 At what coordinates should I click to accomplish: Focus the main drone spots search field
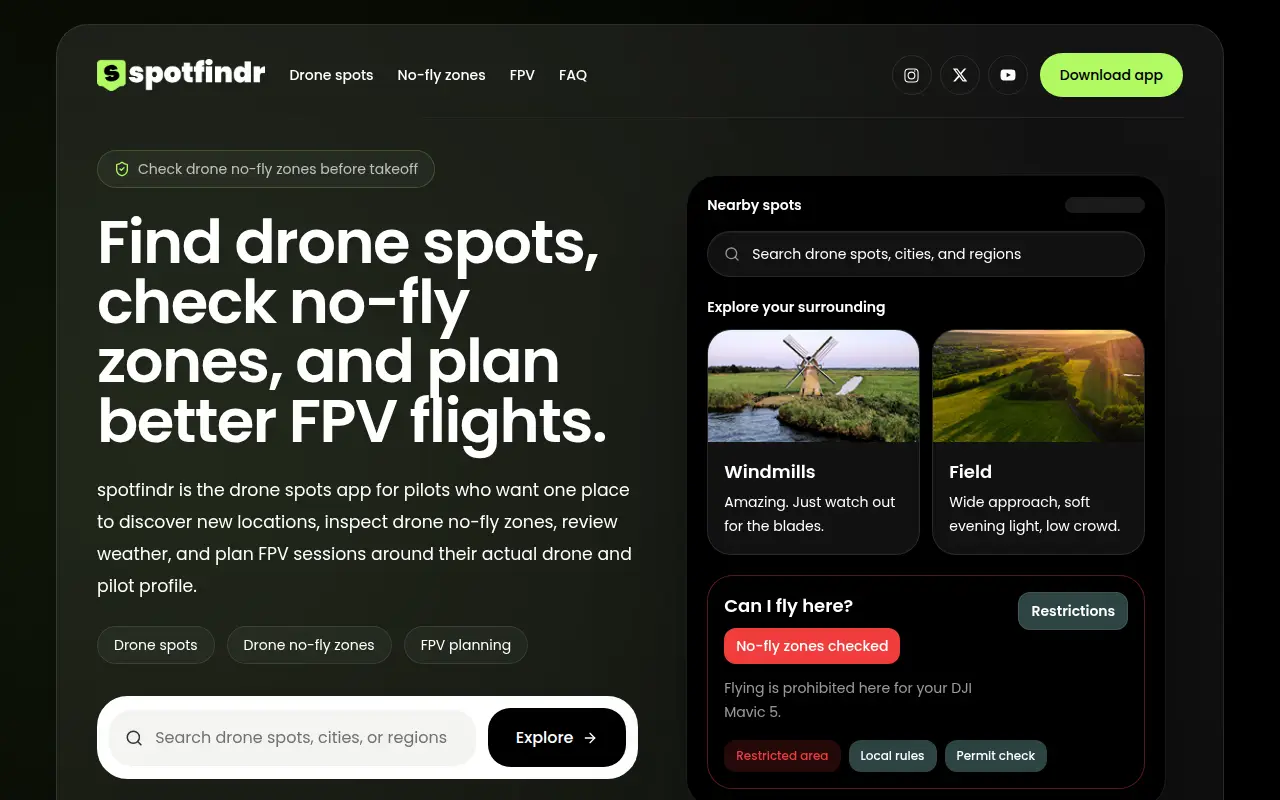pyautogui.click(x=292, y=738)
